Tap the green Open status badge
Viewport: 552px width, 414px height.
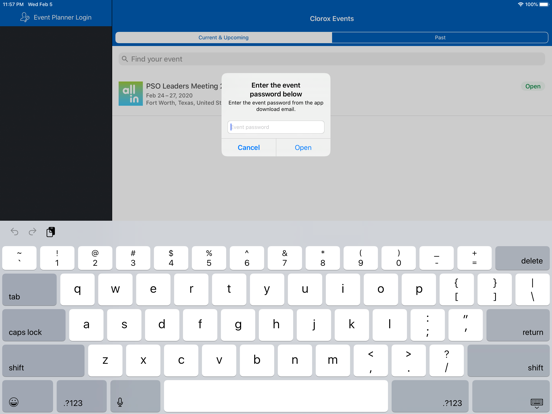point(533,86)
